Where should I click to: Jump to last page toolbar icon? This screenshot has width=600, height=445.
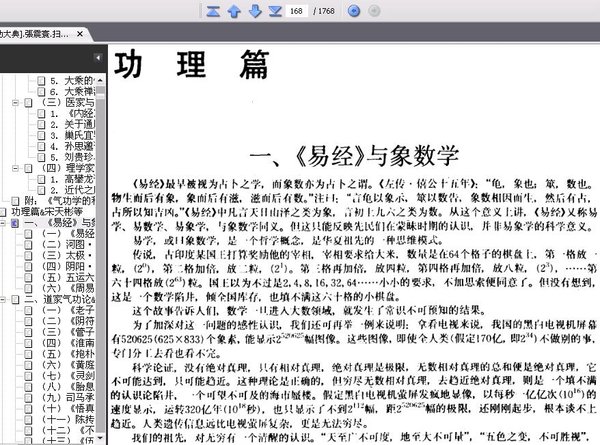275,11
